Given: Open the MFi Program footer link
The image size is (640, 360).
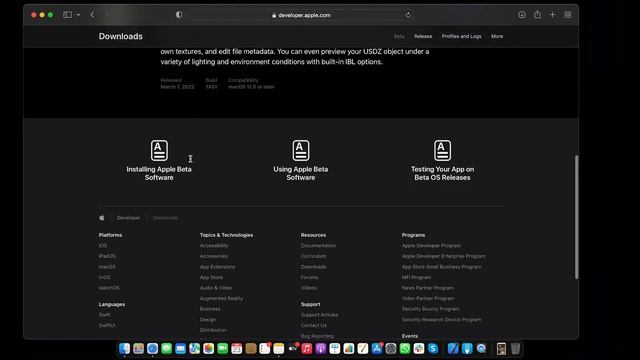Looking at the screenshot, I should tap(416, 277).
